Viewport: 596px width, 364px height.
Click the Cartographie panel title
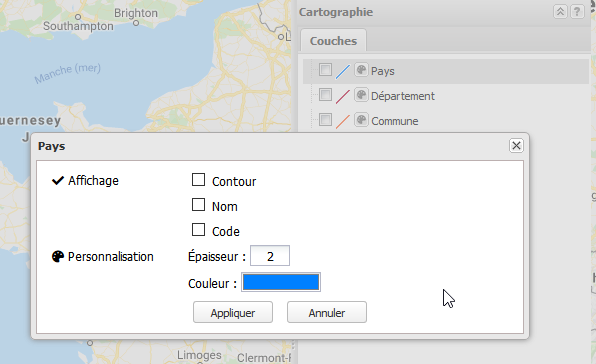point(336,12)
